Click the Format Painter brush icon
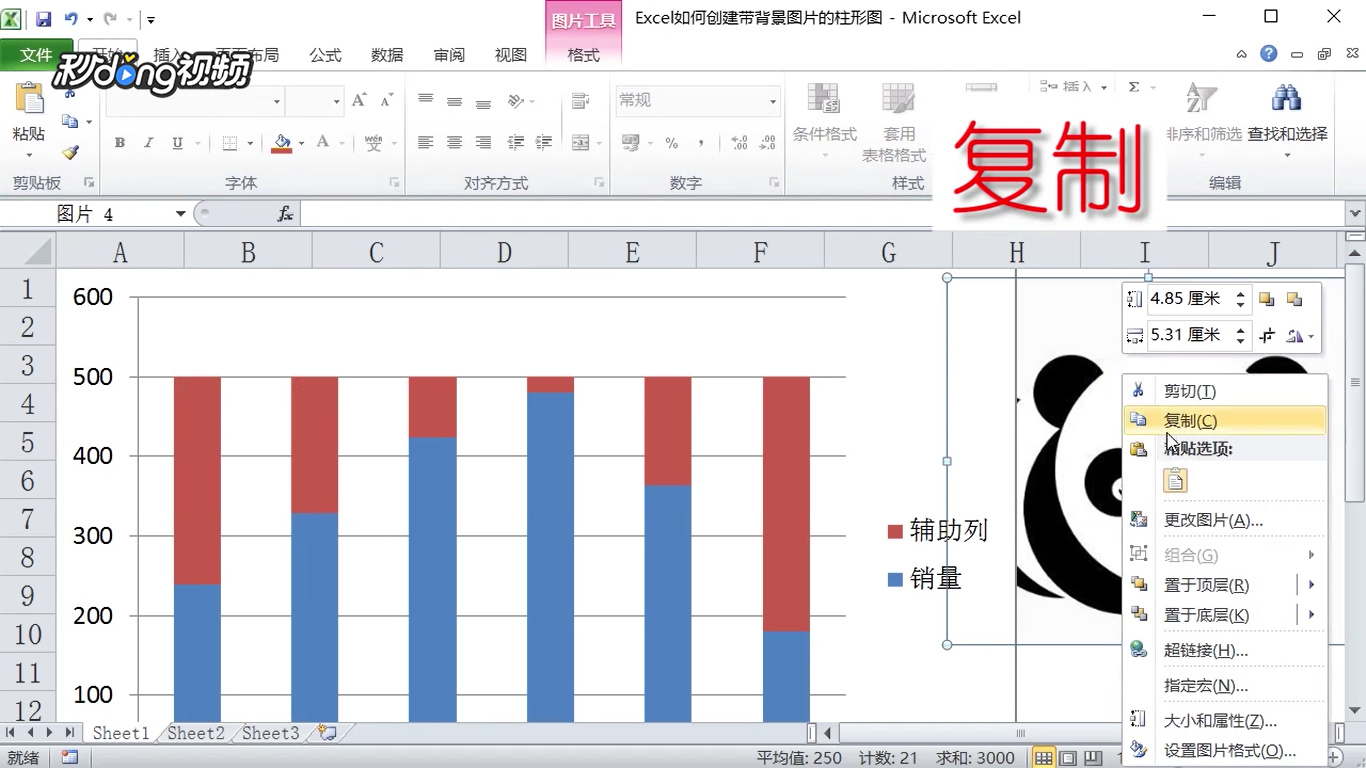Screen dimensions: 1366x768 70,152
